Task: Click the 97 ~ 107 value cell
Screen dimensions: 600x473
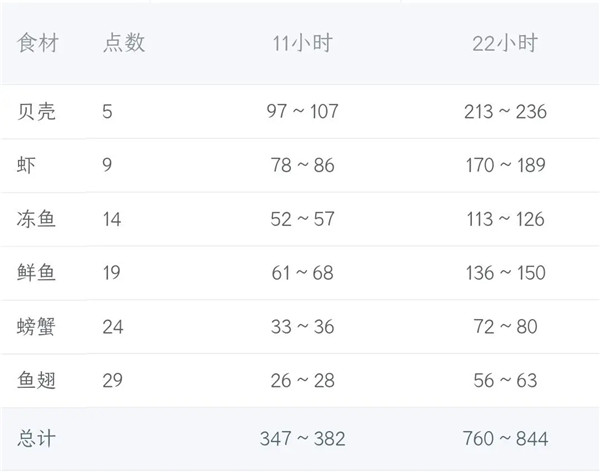Action: click(x=302, y=111)
